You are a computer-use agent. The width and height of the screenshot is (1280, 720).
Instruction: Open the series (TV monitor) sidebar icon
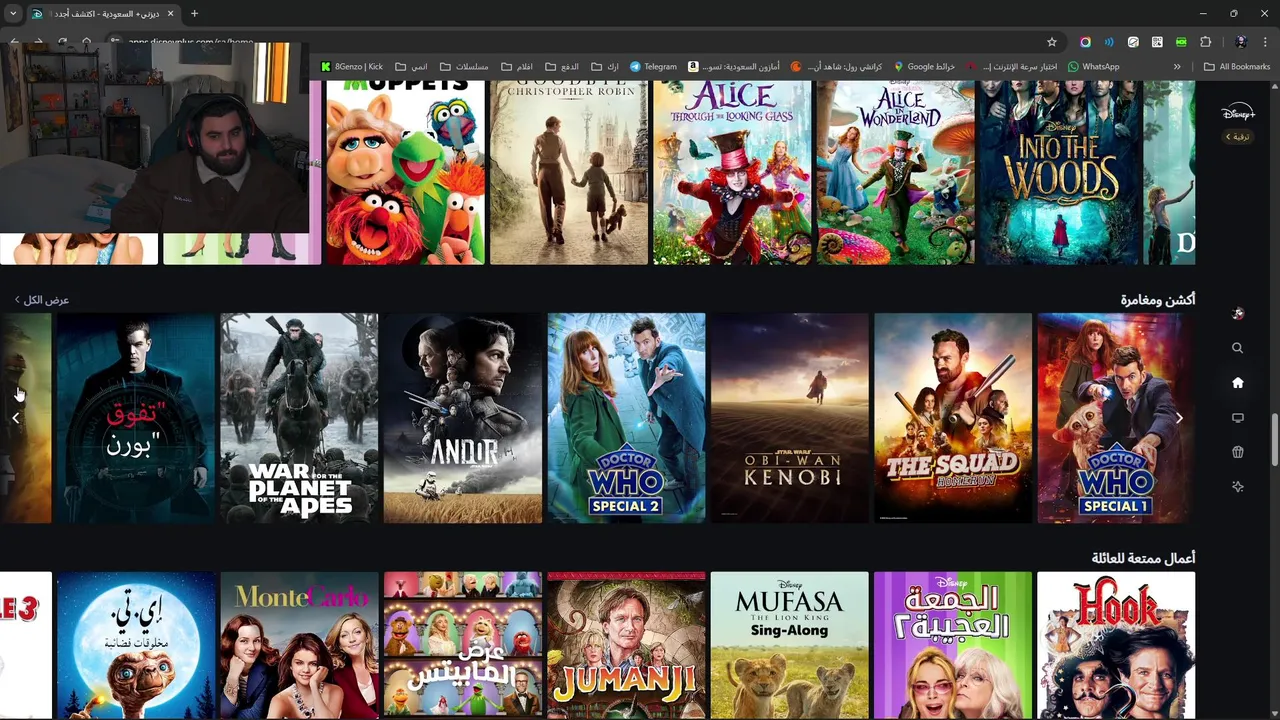point(1237,418)
